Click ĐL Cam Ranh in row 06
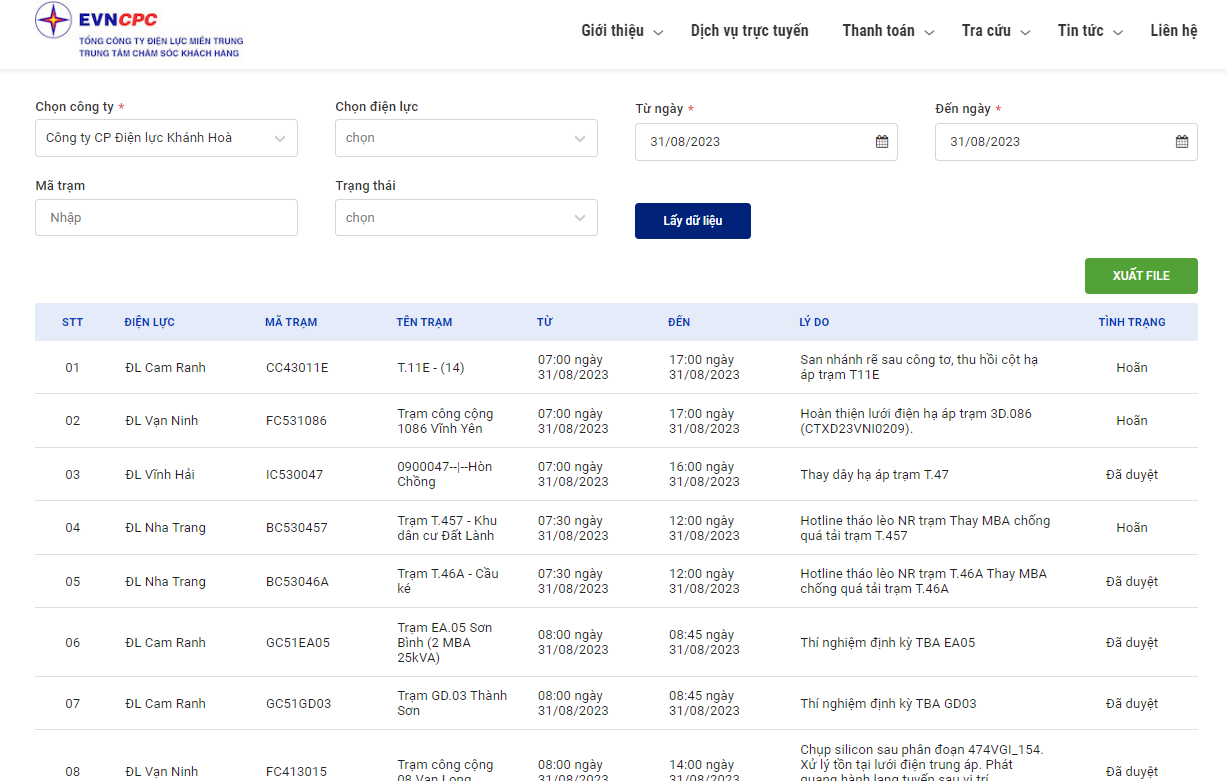 click(165, 643)
